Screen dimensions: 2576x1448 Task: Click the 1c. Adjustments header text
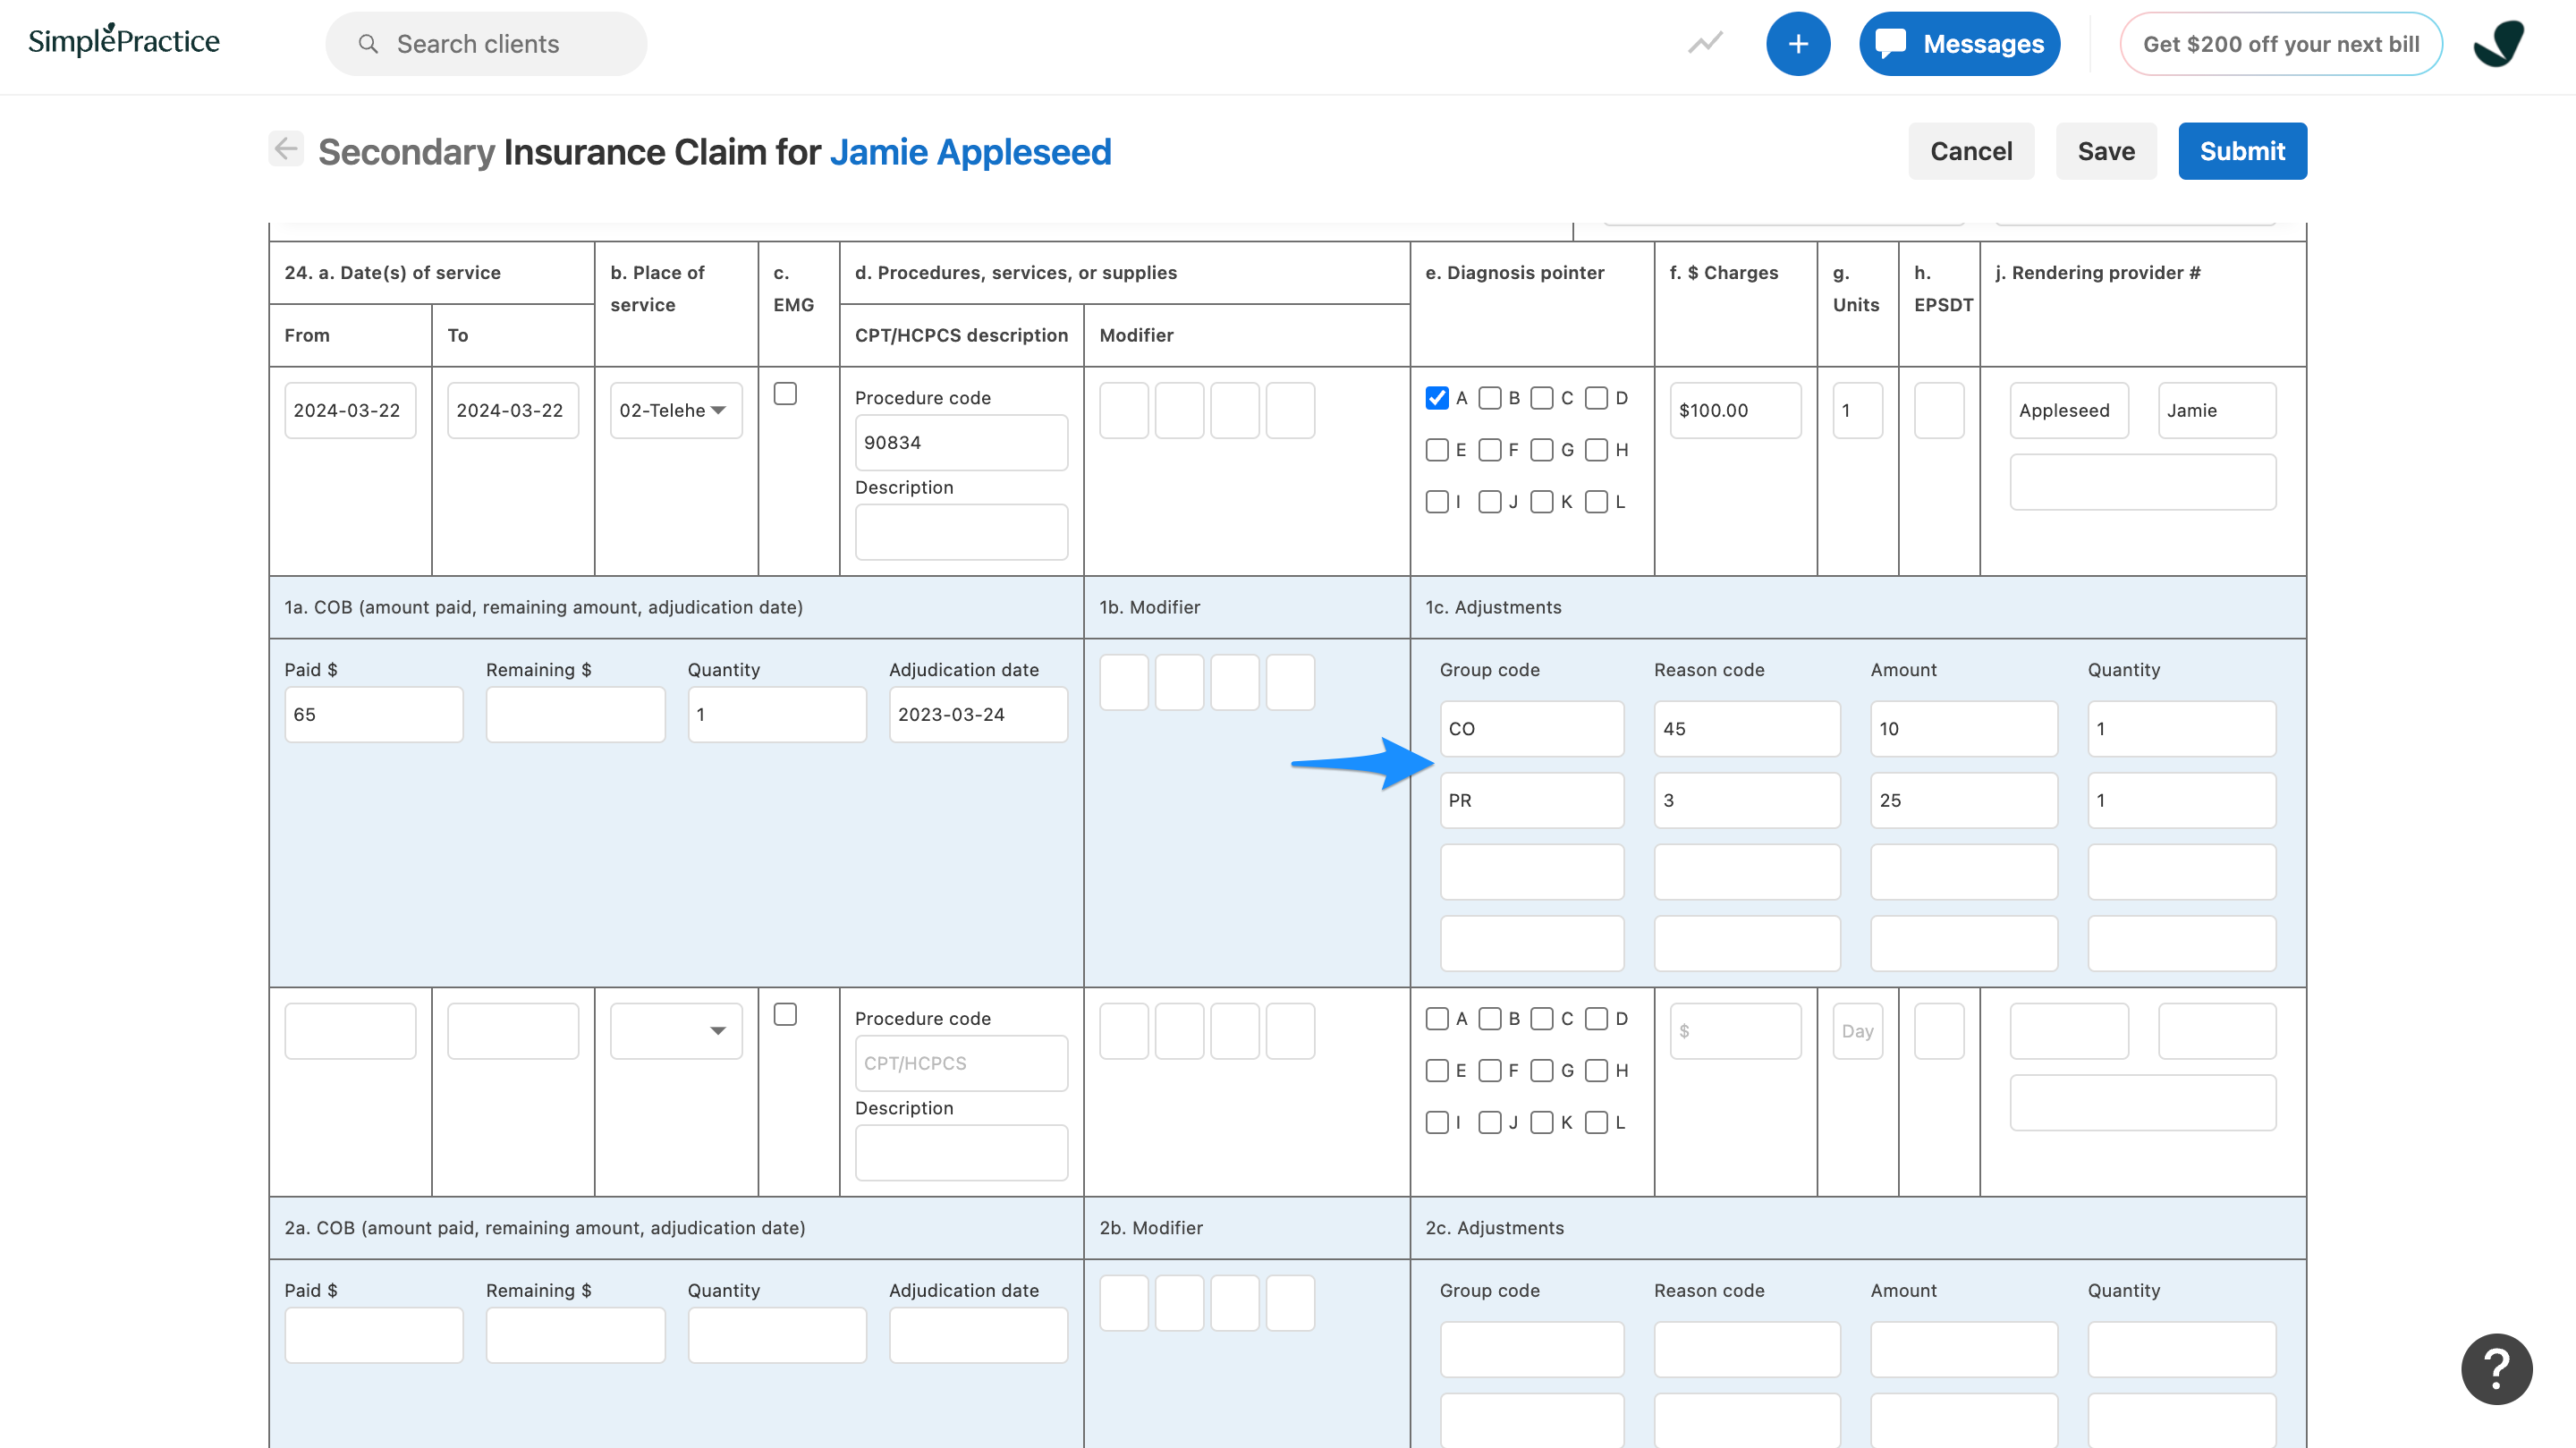coord(1493,607)
